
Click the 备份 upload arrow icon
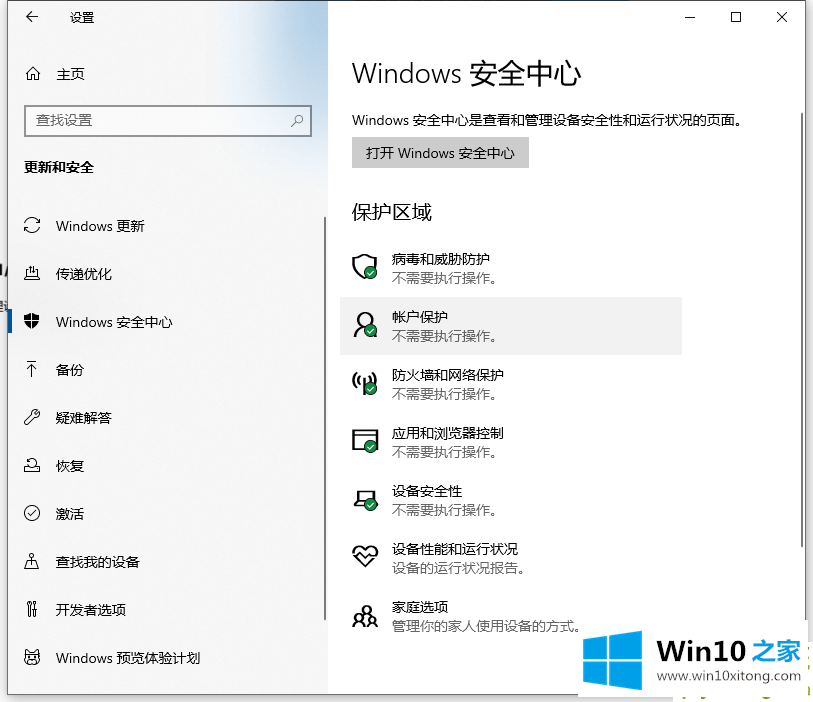[x=32, y=369]
